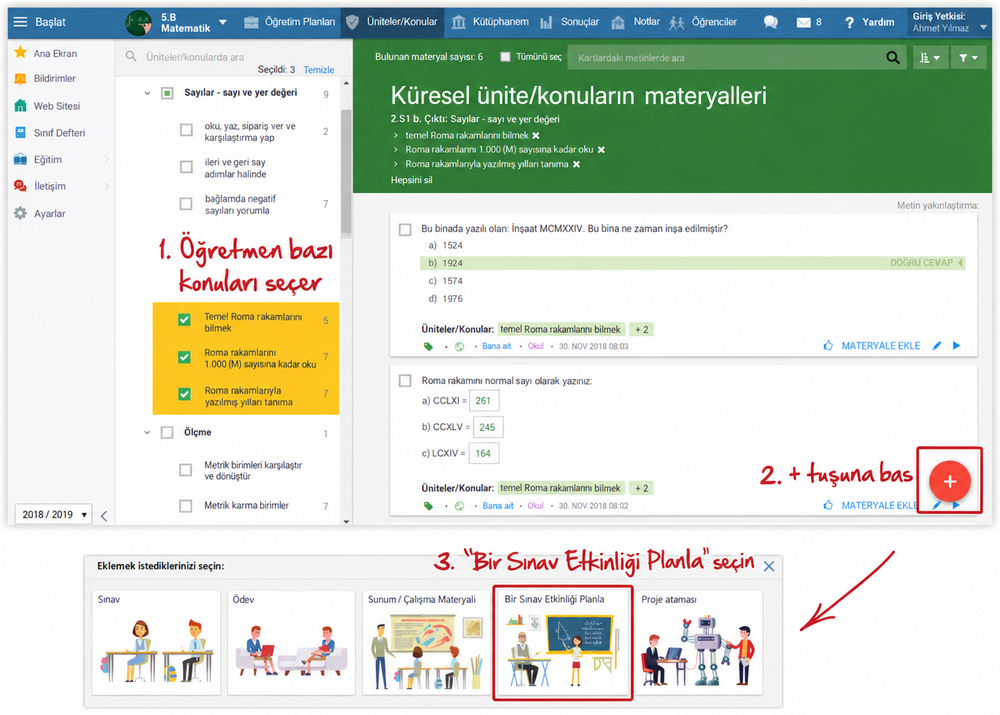The width and height of the screenshot is (1000, 715).
Task: Open the Kütüphanem tab
Action: coord(490,22)
